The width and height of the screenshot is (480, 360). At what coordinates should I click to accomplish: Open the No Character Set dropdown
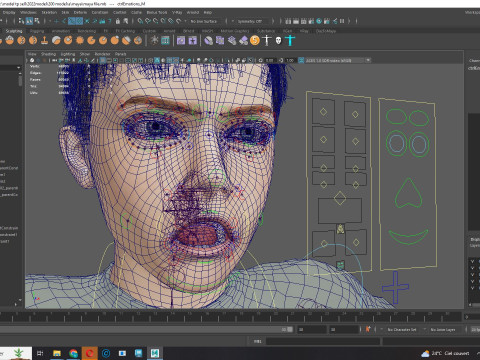pos(402,329)
